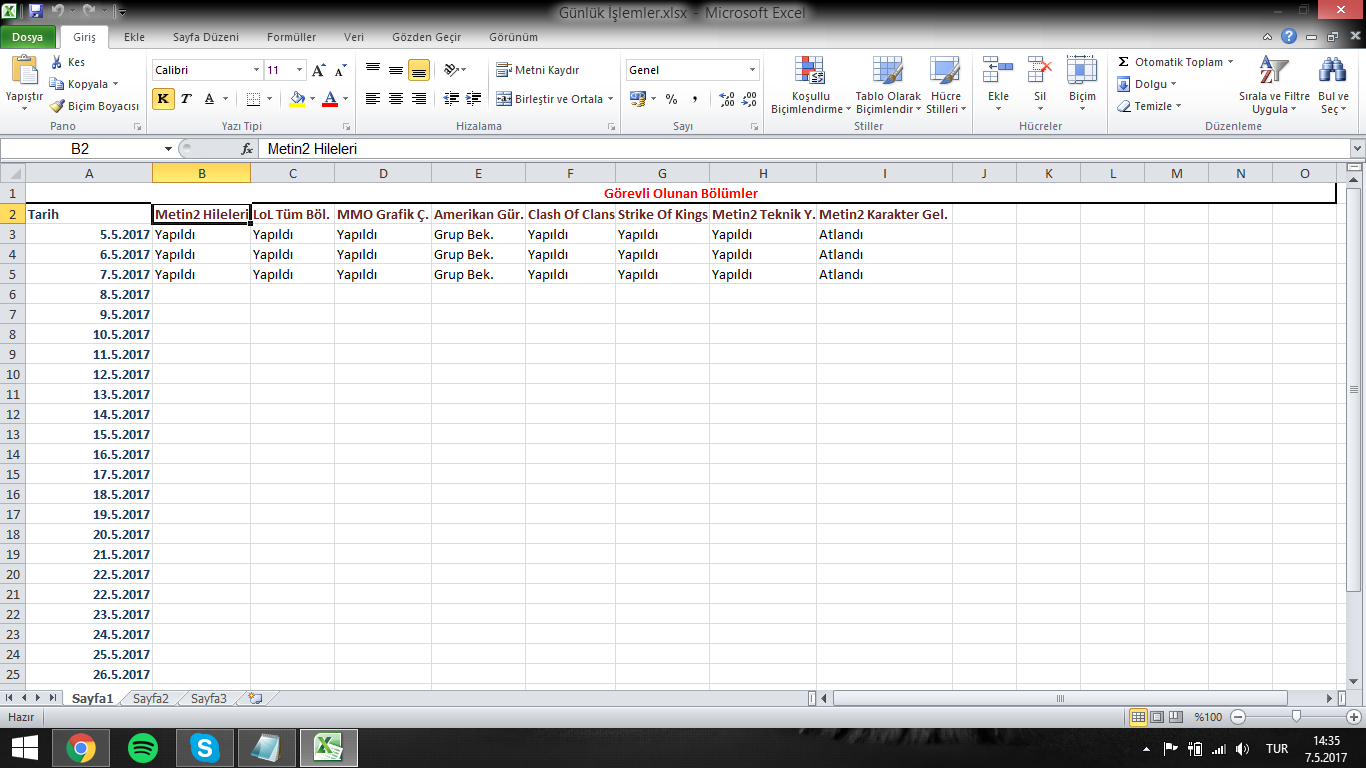Toggle underline formatting A button
This screenshot has width=1366, height=768.
coord(209,98)
